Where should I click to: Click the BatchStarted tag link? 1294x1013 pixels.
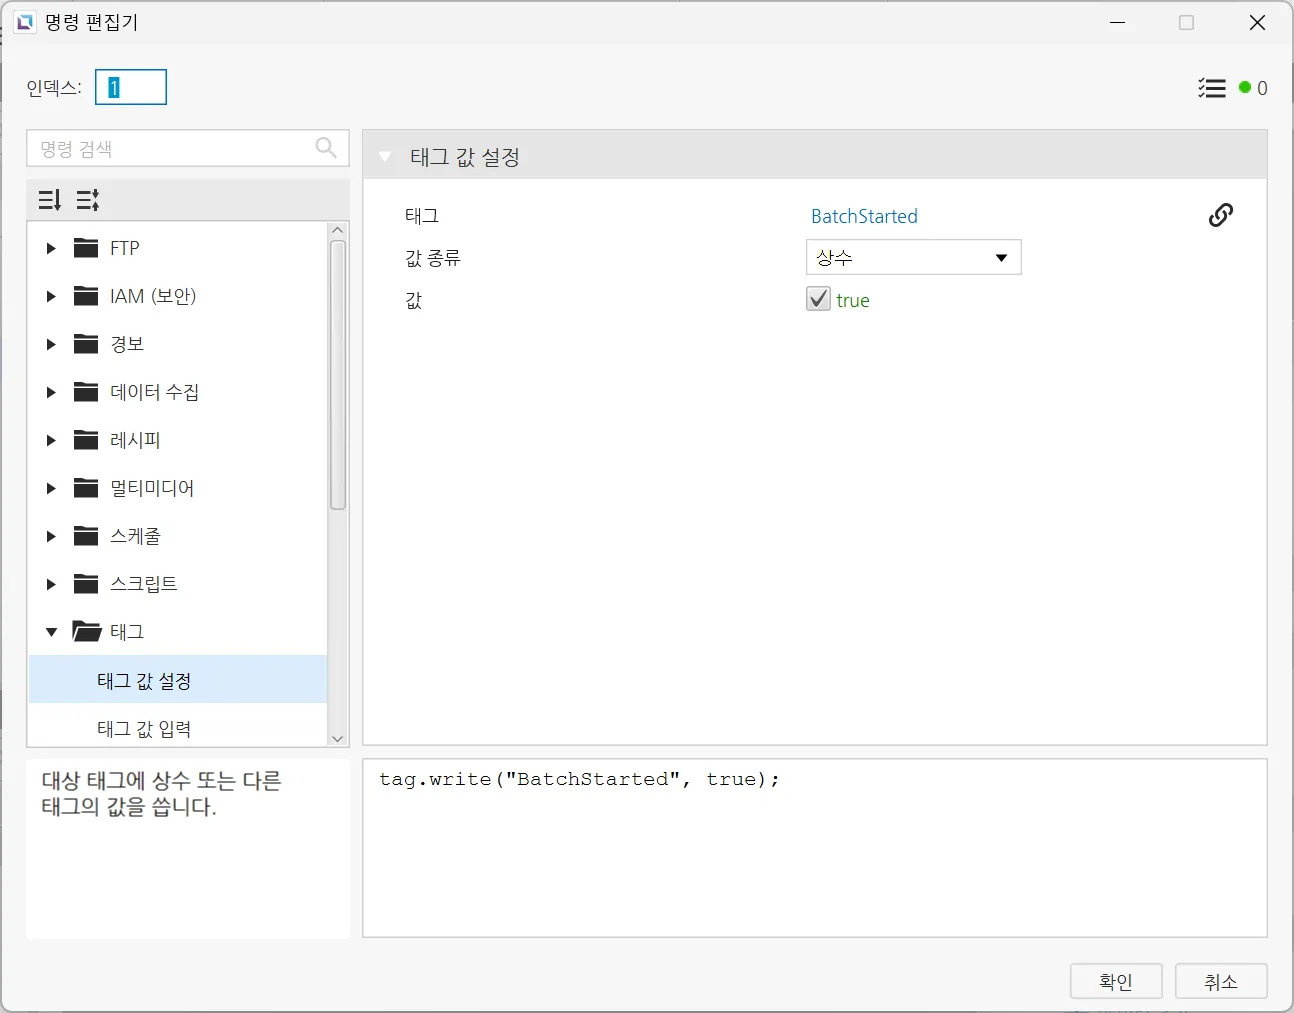864,216
